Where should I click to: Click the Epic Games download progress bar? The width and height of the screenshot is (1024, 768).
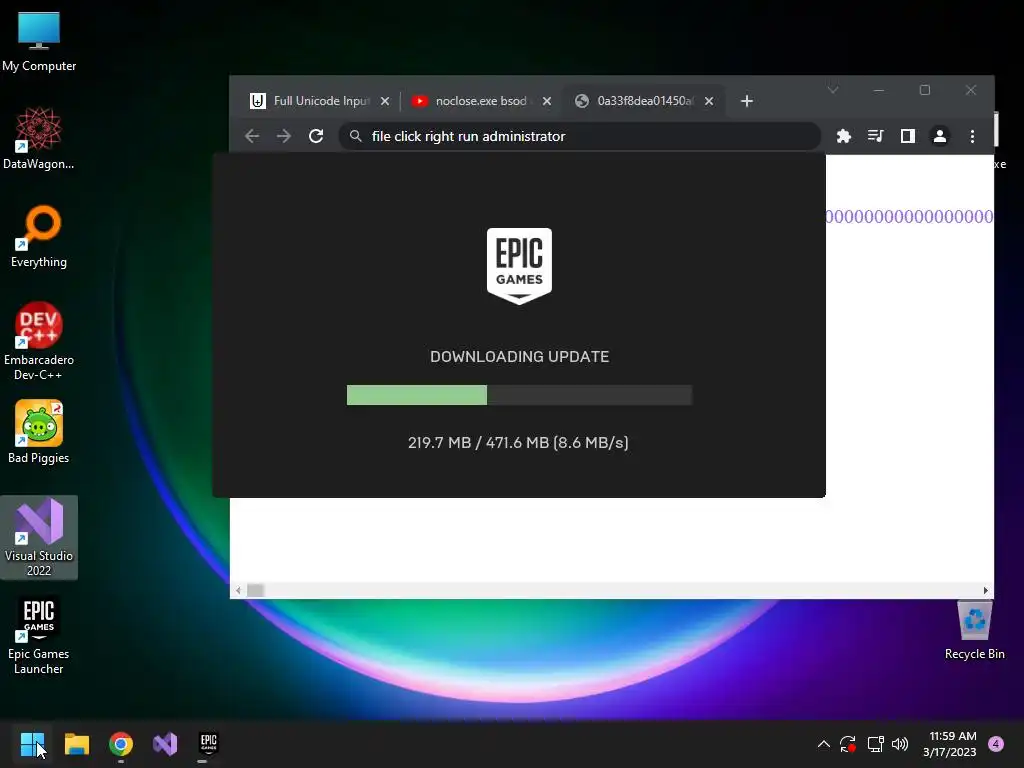pos(519,395)
